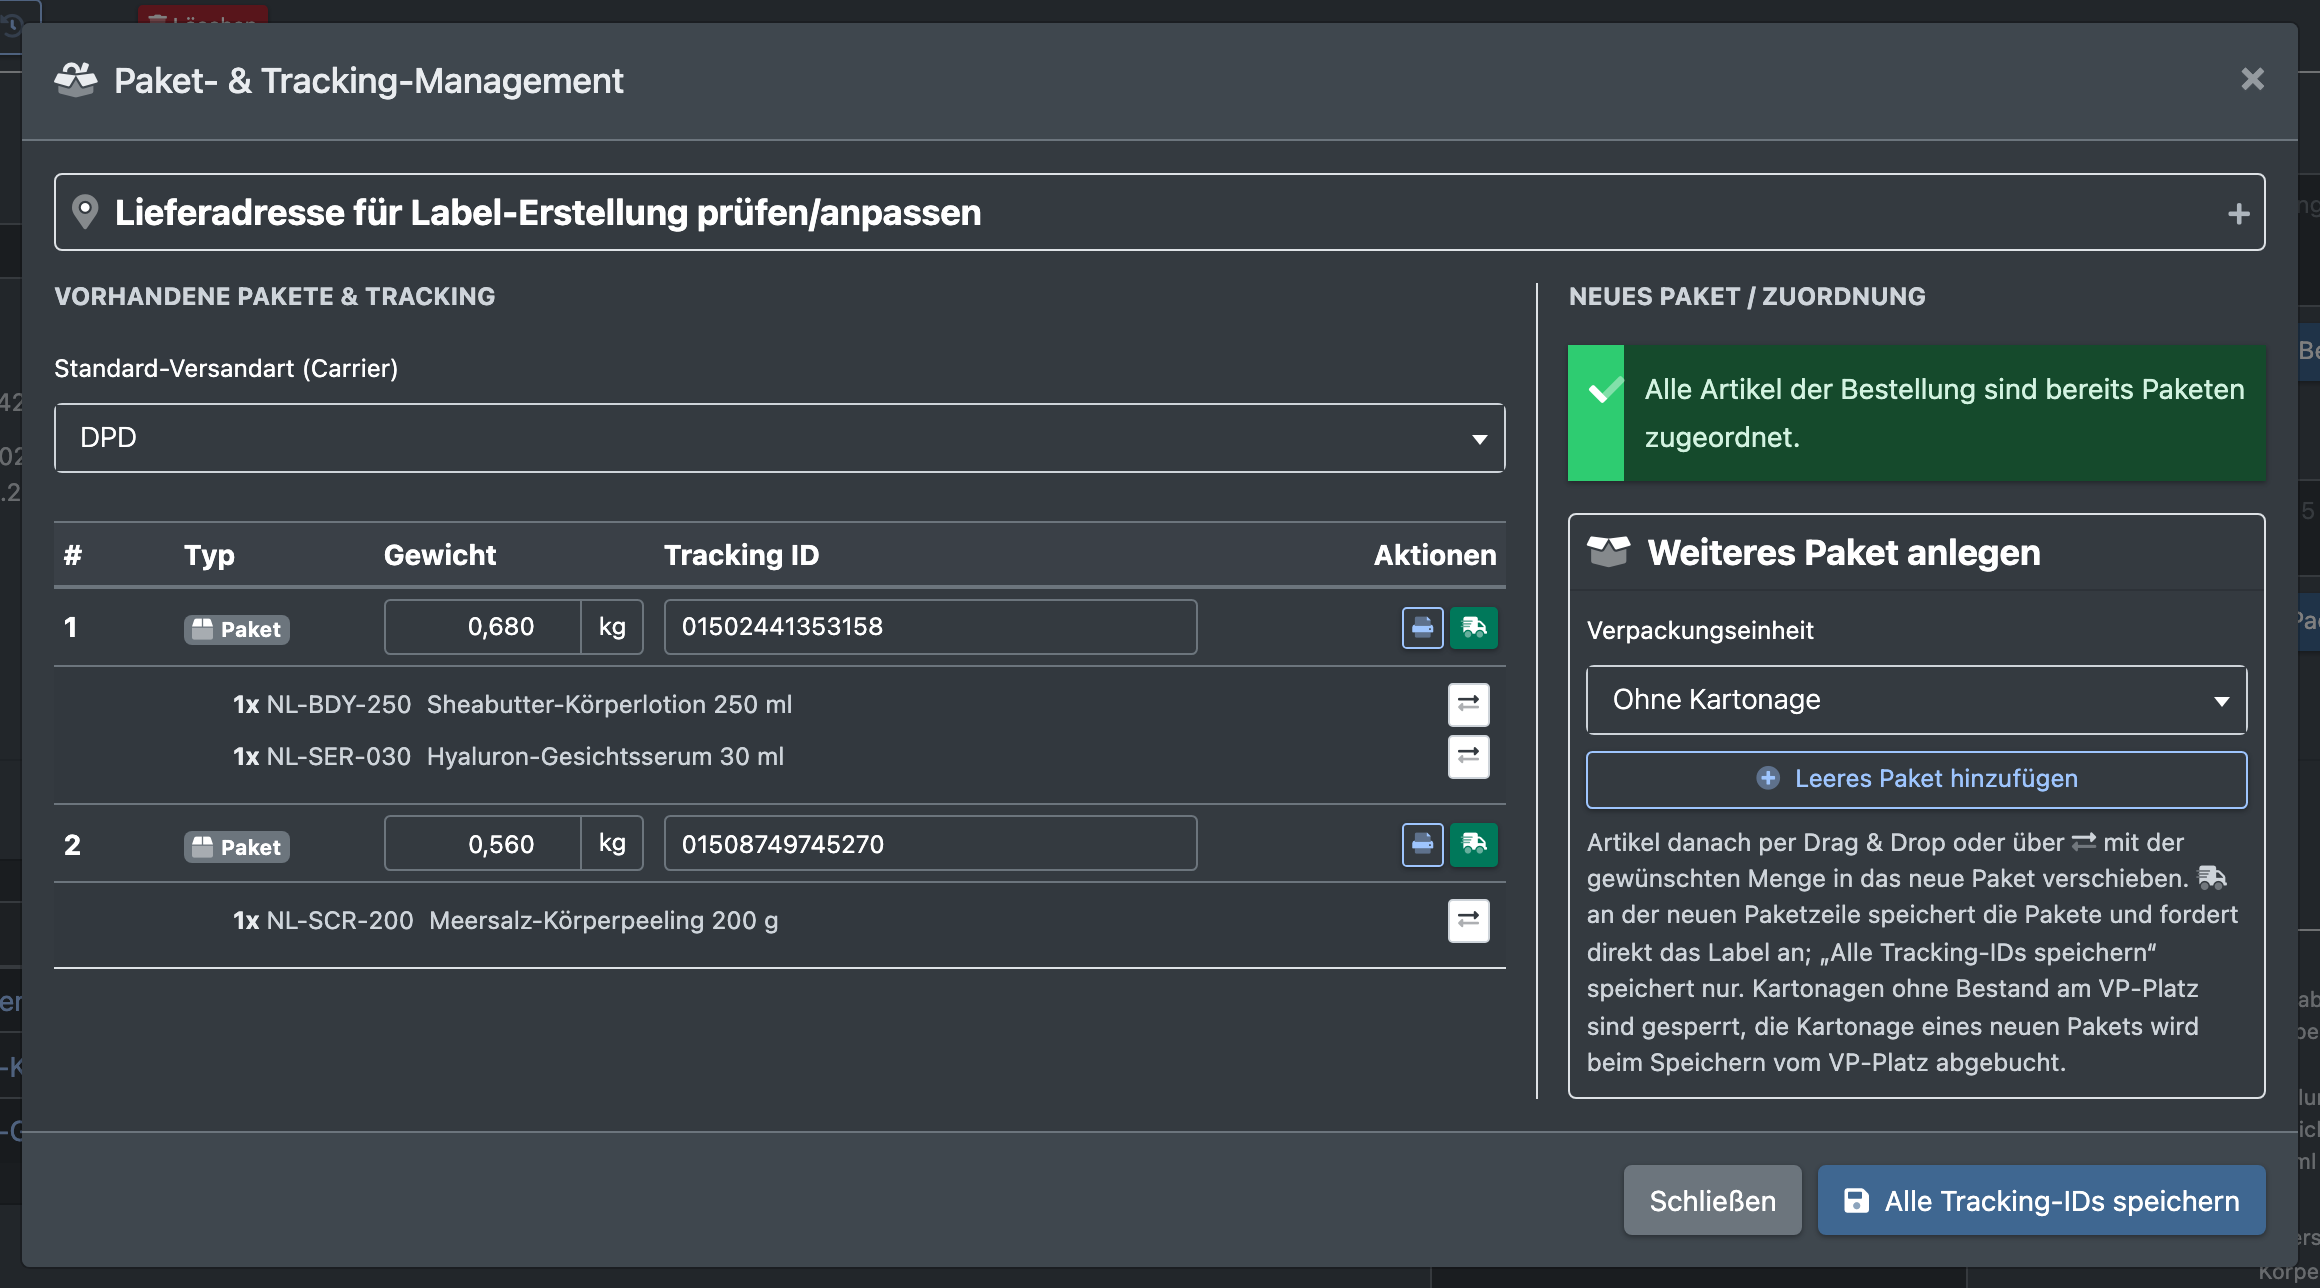The image size is (2320, 1288).
Task: Click the location pin icon at Lieferadresse
Action: pyautogui.click(x=85, y=212)
